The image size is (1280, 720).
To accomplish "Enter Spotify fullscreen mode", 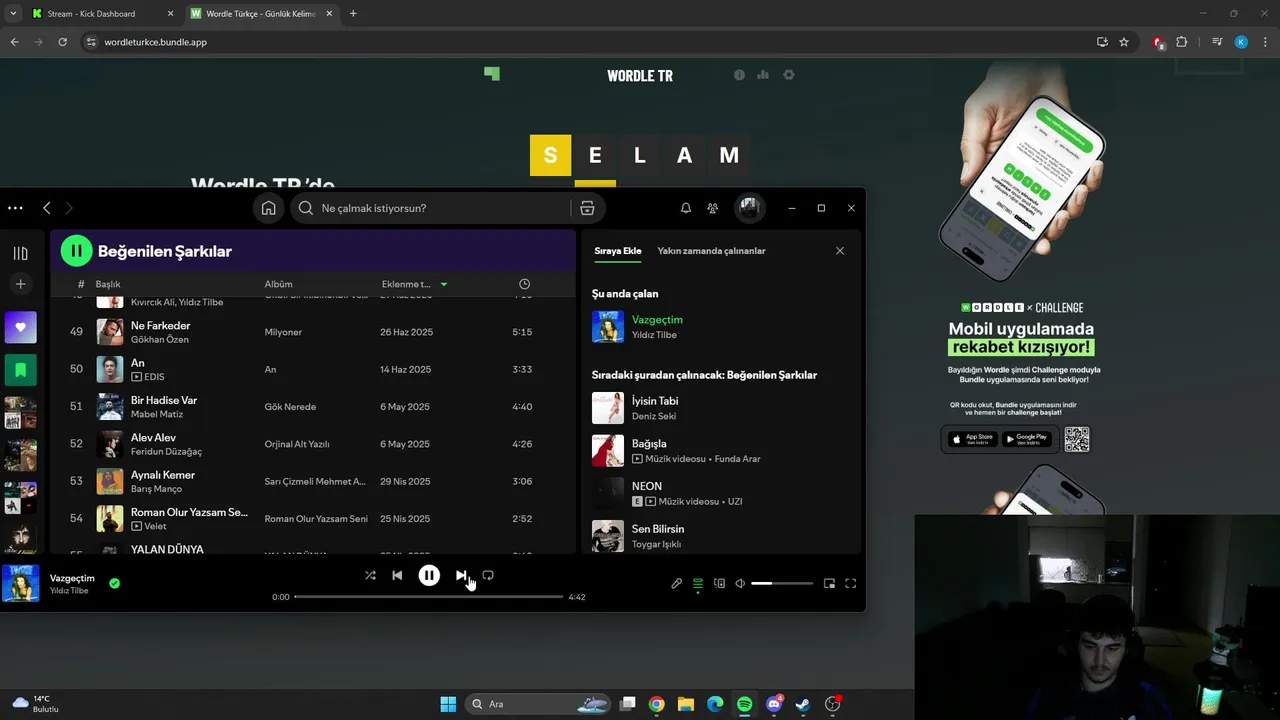I will click(851, 583).
